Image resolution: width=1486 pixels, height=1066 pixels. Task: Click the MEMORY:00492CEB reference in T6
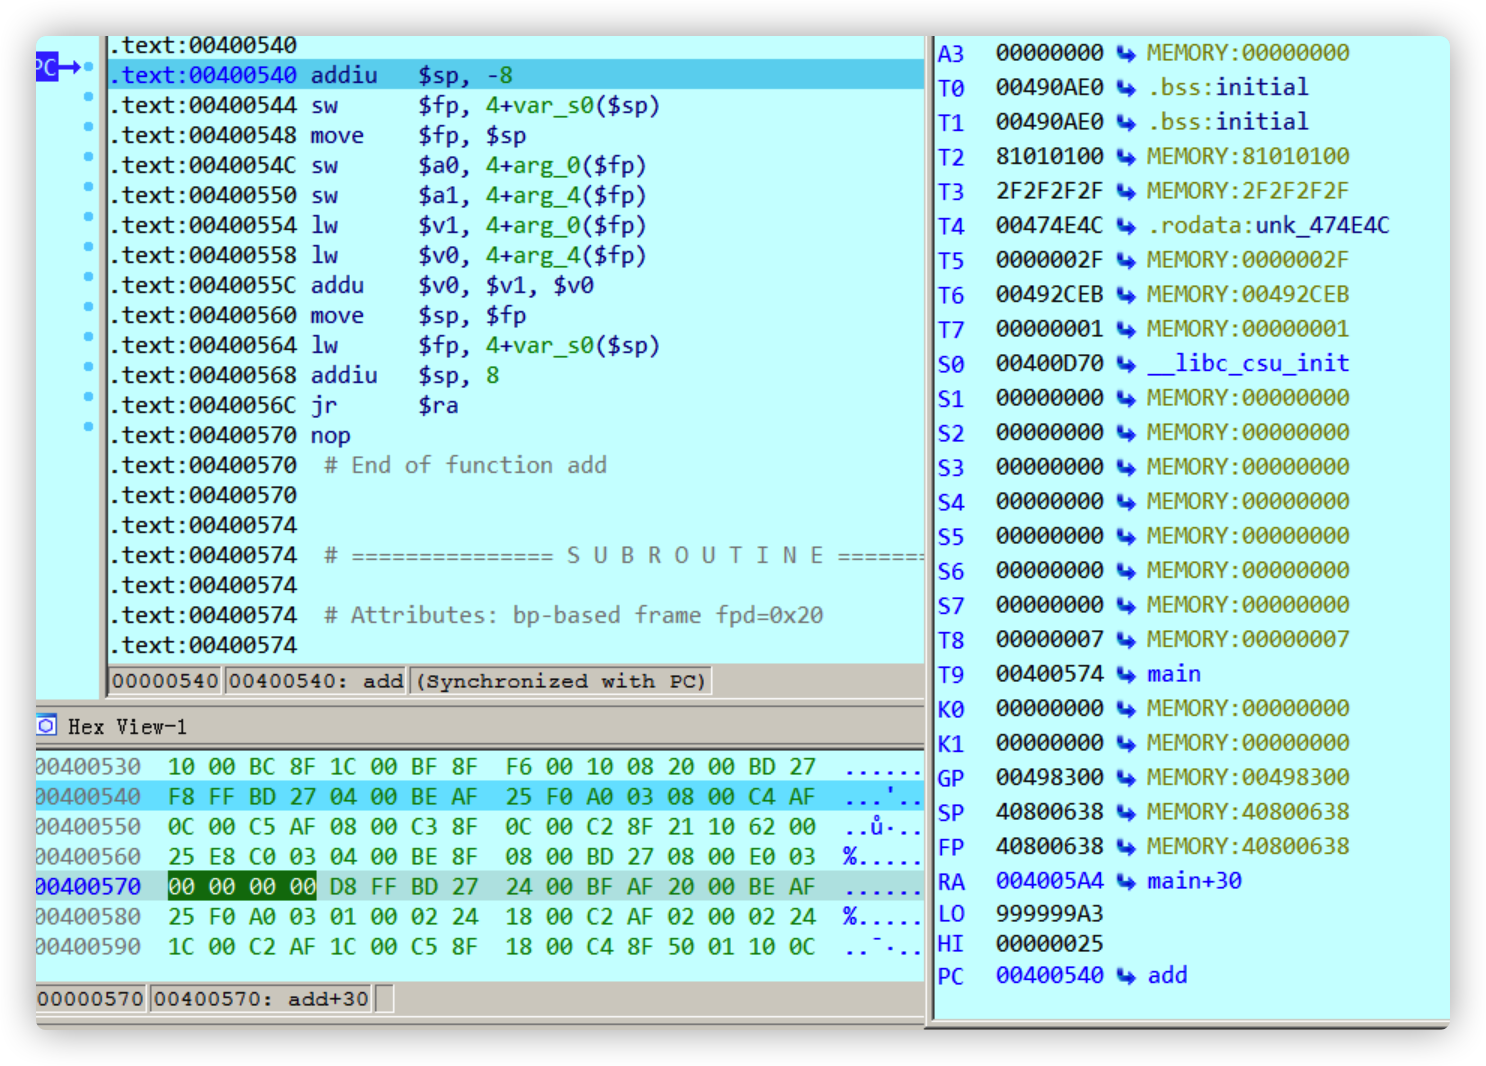tap(1248, 295)
